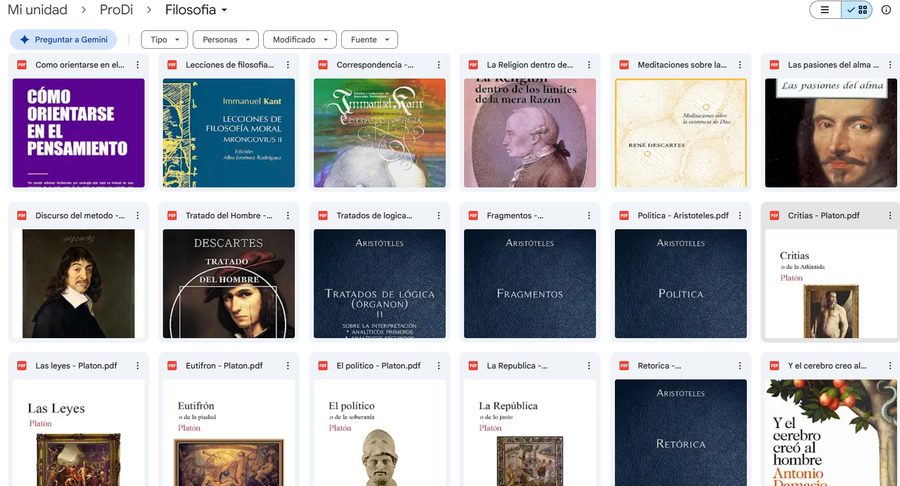Viewport: 900px width, 486px height.
Task: Click PDF icon of Tratados de logica...
Action: coord(323,215)
